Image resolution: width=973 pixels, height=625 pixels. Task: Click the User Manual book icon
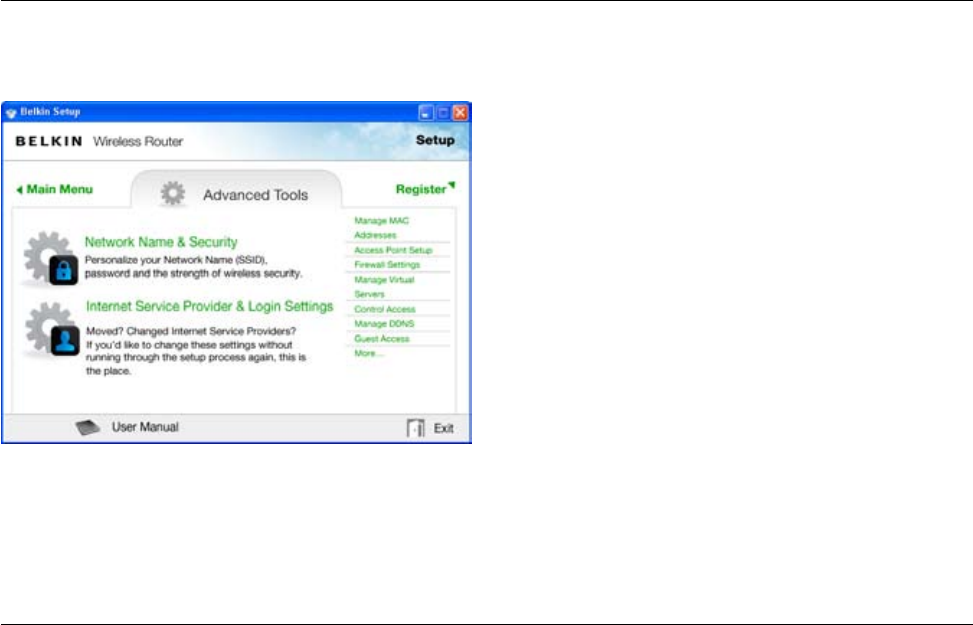(x=87, y=427)
